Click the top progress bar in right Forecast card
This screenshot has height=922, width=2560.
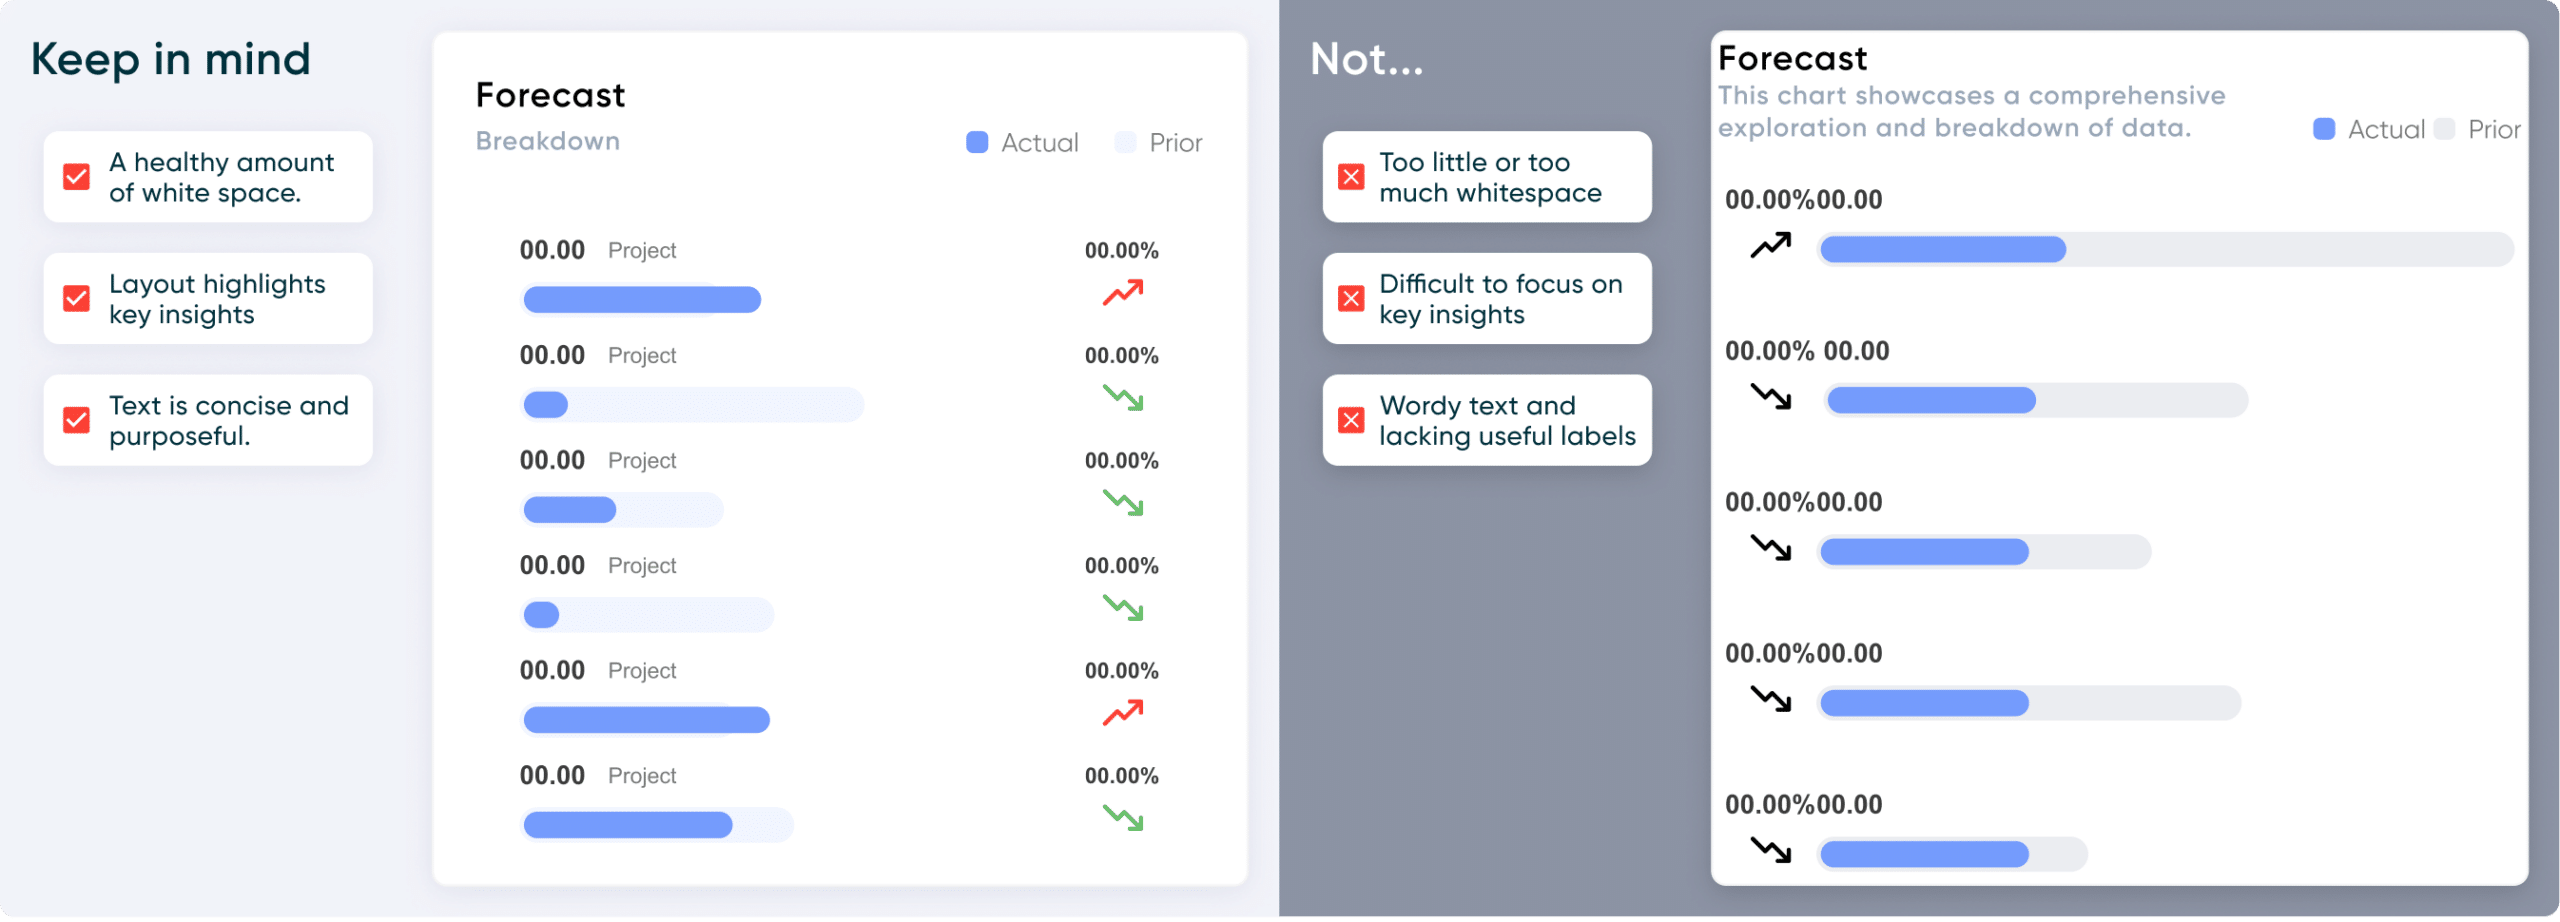click(2165, 250)
